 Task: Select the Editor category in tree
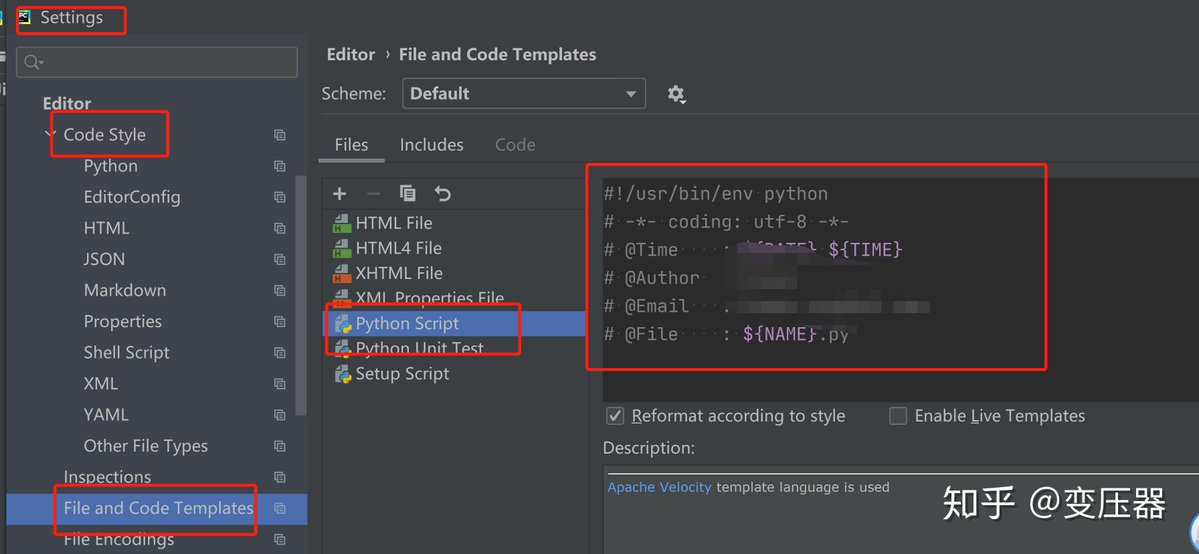click(67, 103)
